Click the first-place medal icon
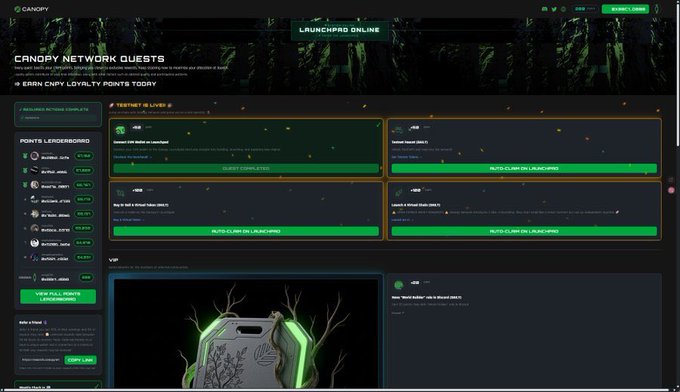 click(25, 156)
